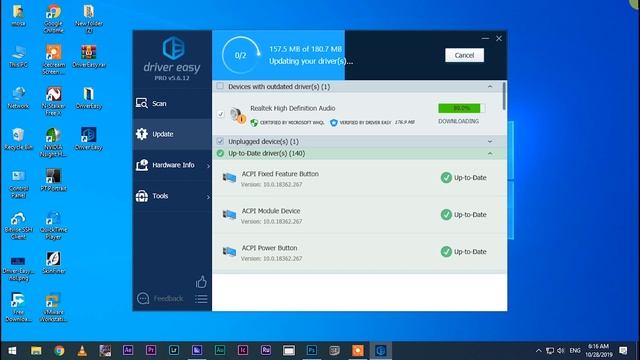Click the driver list scrollbar
The image size is (640, 360).
coord(504,96)
